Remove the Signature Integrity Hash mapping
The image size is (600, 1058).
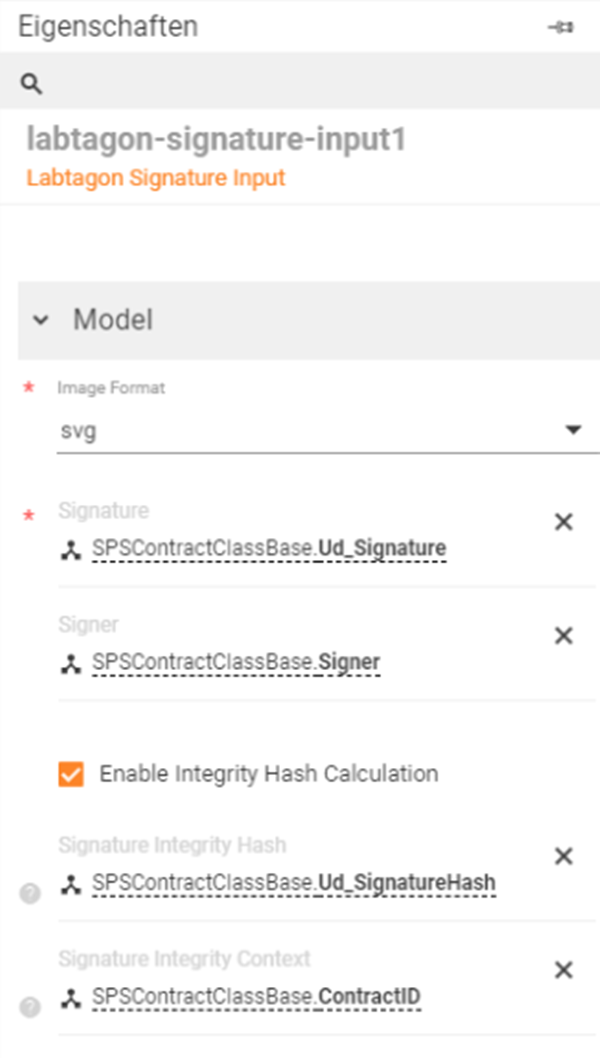[x=563, y=857]
